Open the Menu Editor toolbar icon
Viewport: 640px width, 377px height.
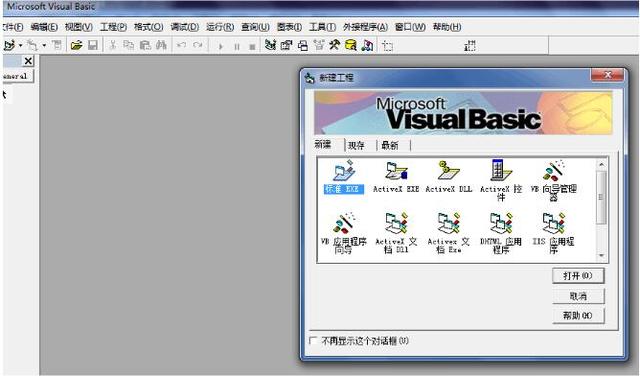pos(56,45)
